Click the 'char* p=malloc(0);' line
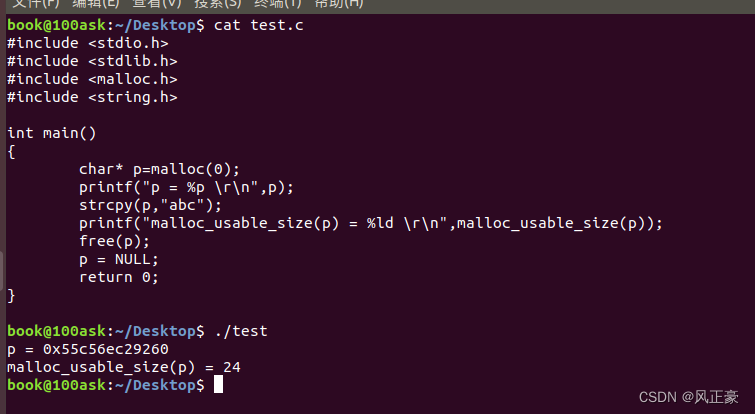Screen dimensions: 755x414 coord(160,169)
